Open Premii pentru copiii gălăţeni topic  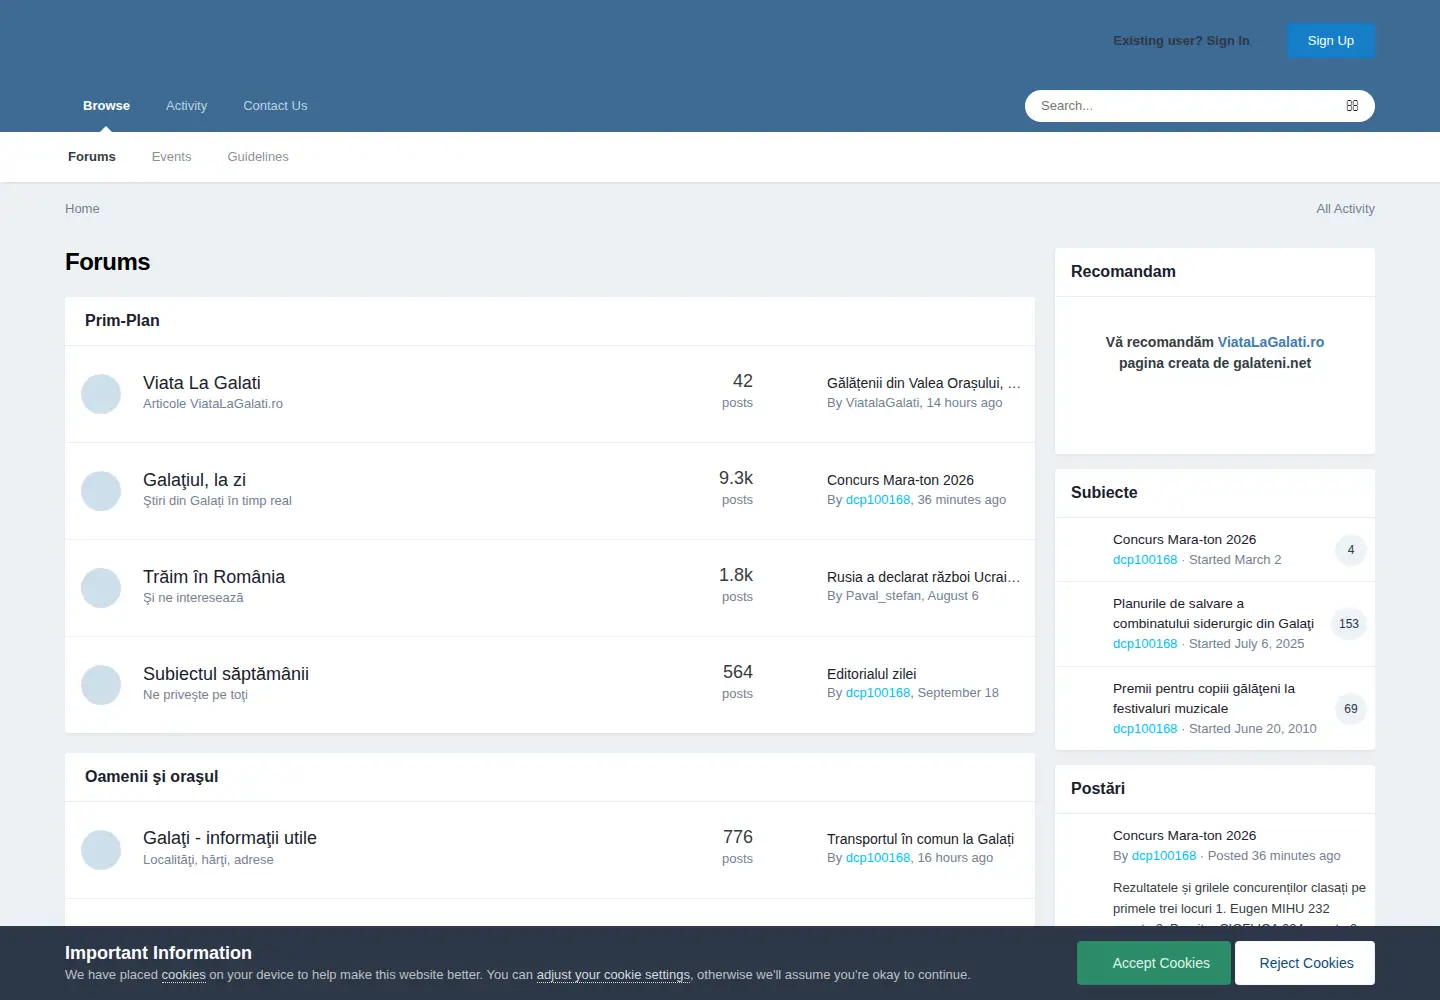(1204, 699)
